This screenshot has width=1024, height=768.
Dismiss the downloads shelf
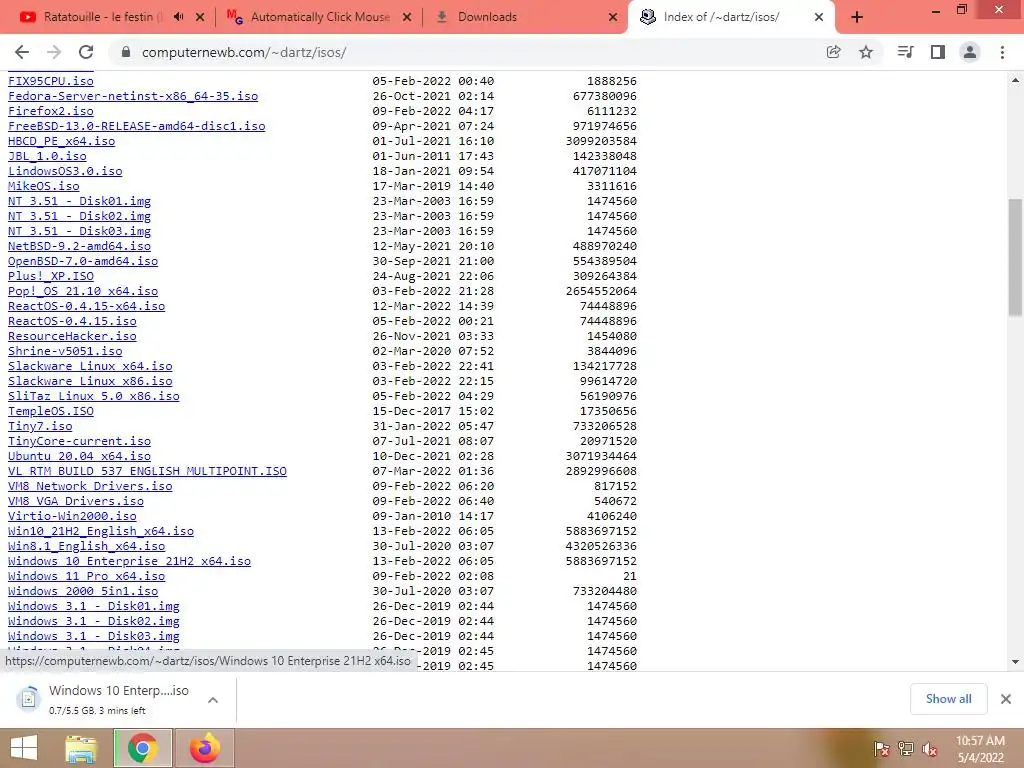pyautogui.click(x=1006, y=699)
